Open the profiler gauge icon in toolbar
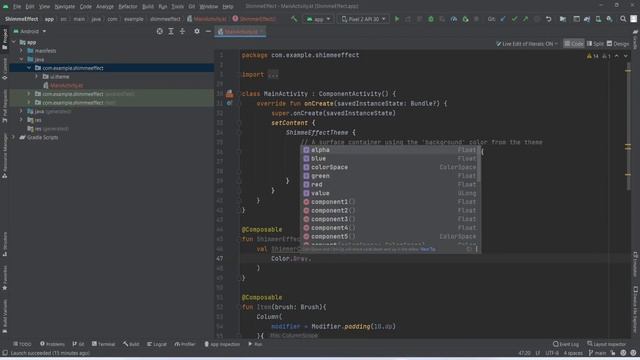This screenshot has width=640, height=360. point(453,19)
